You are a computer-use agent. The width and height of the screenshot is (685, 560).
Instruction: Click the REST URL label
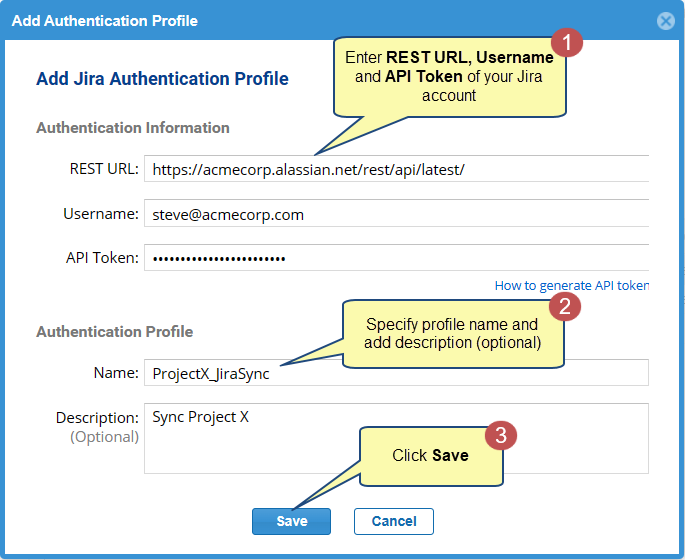(x=104, y=169)
